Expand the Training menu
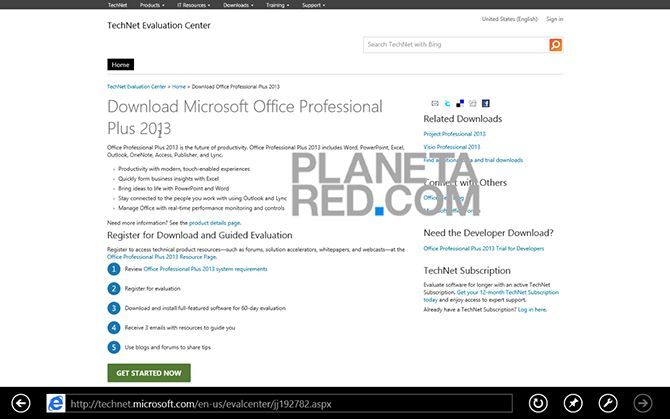 (x=277, y=5)
